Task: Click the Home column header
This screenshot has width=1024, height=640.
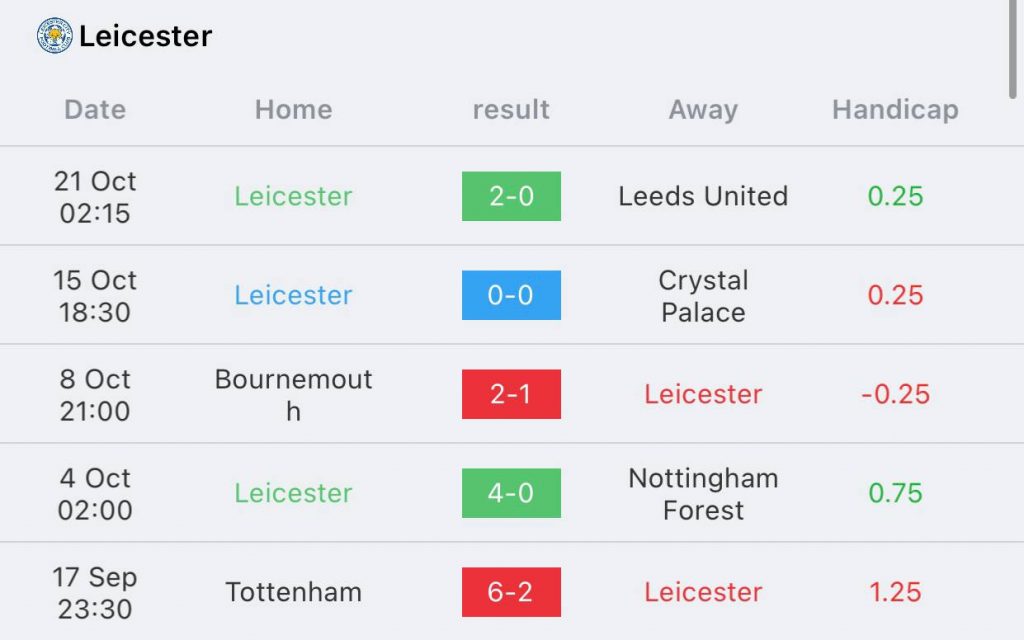Action: (293, 109)
